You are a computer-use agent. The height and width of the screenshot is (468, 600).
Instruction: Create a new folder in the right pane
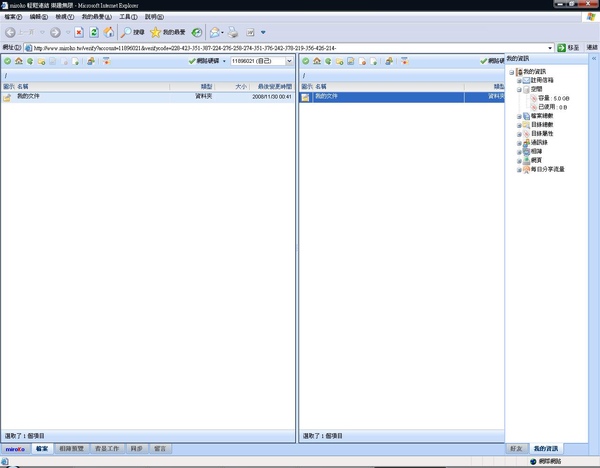pos(339,62)
